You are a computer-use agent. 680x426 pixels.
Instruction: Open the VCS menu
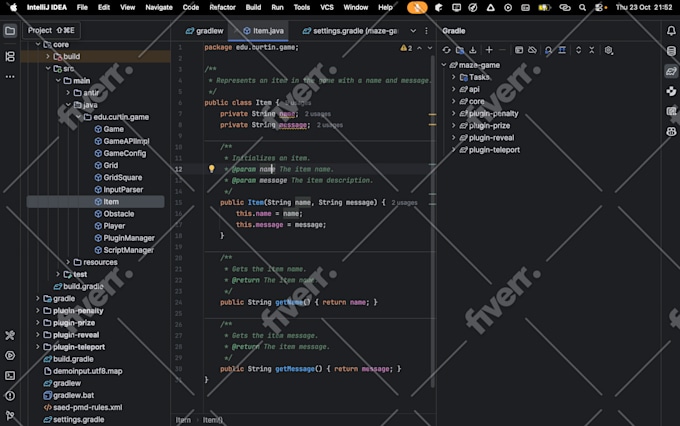tap(327, 7)
